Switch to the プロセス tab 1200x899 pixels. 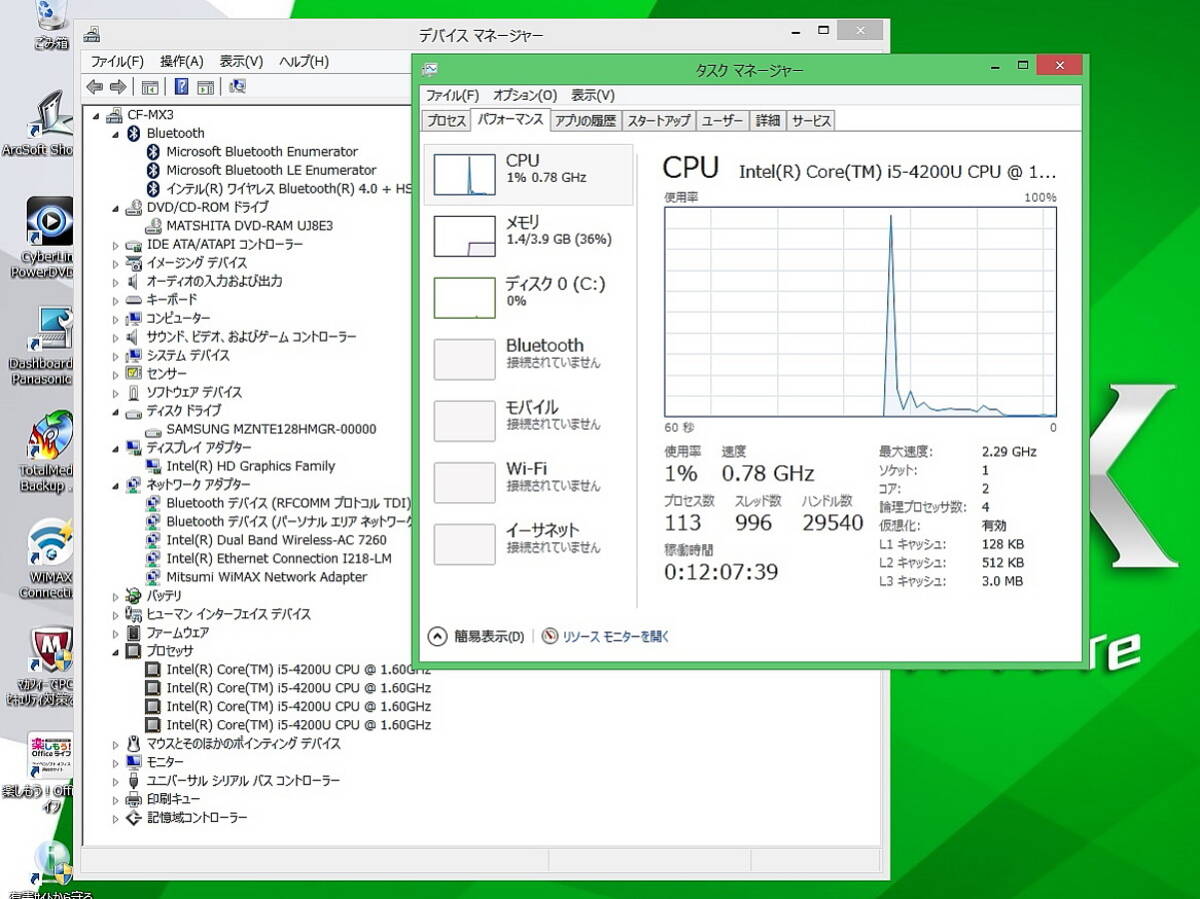pos(446,121)
